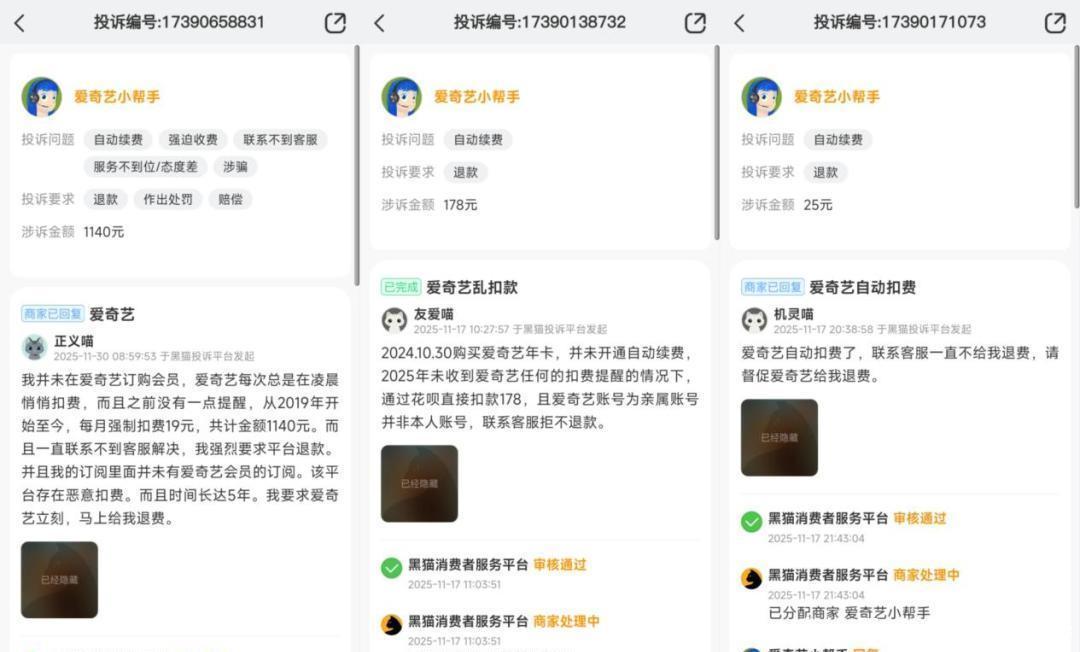Tap 正义喵 user avatar
The height and width of the screenshot is (652, 1080).
34,348
